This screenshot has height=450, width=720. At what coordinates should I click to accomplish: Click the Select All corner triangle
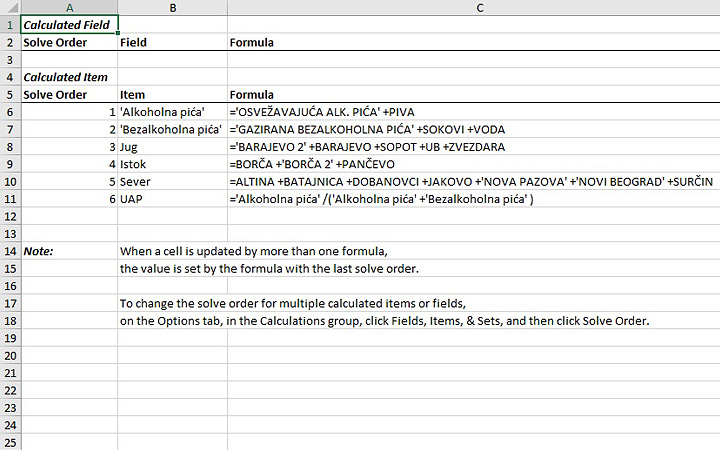(10, 7)
